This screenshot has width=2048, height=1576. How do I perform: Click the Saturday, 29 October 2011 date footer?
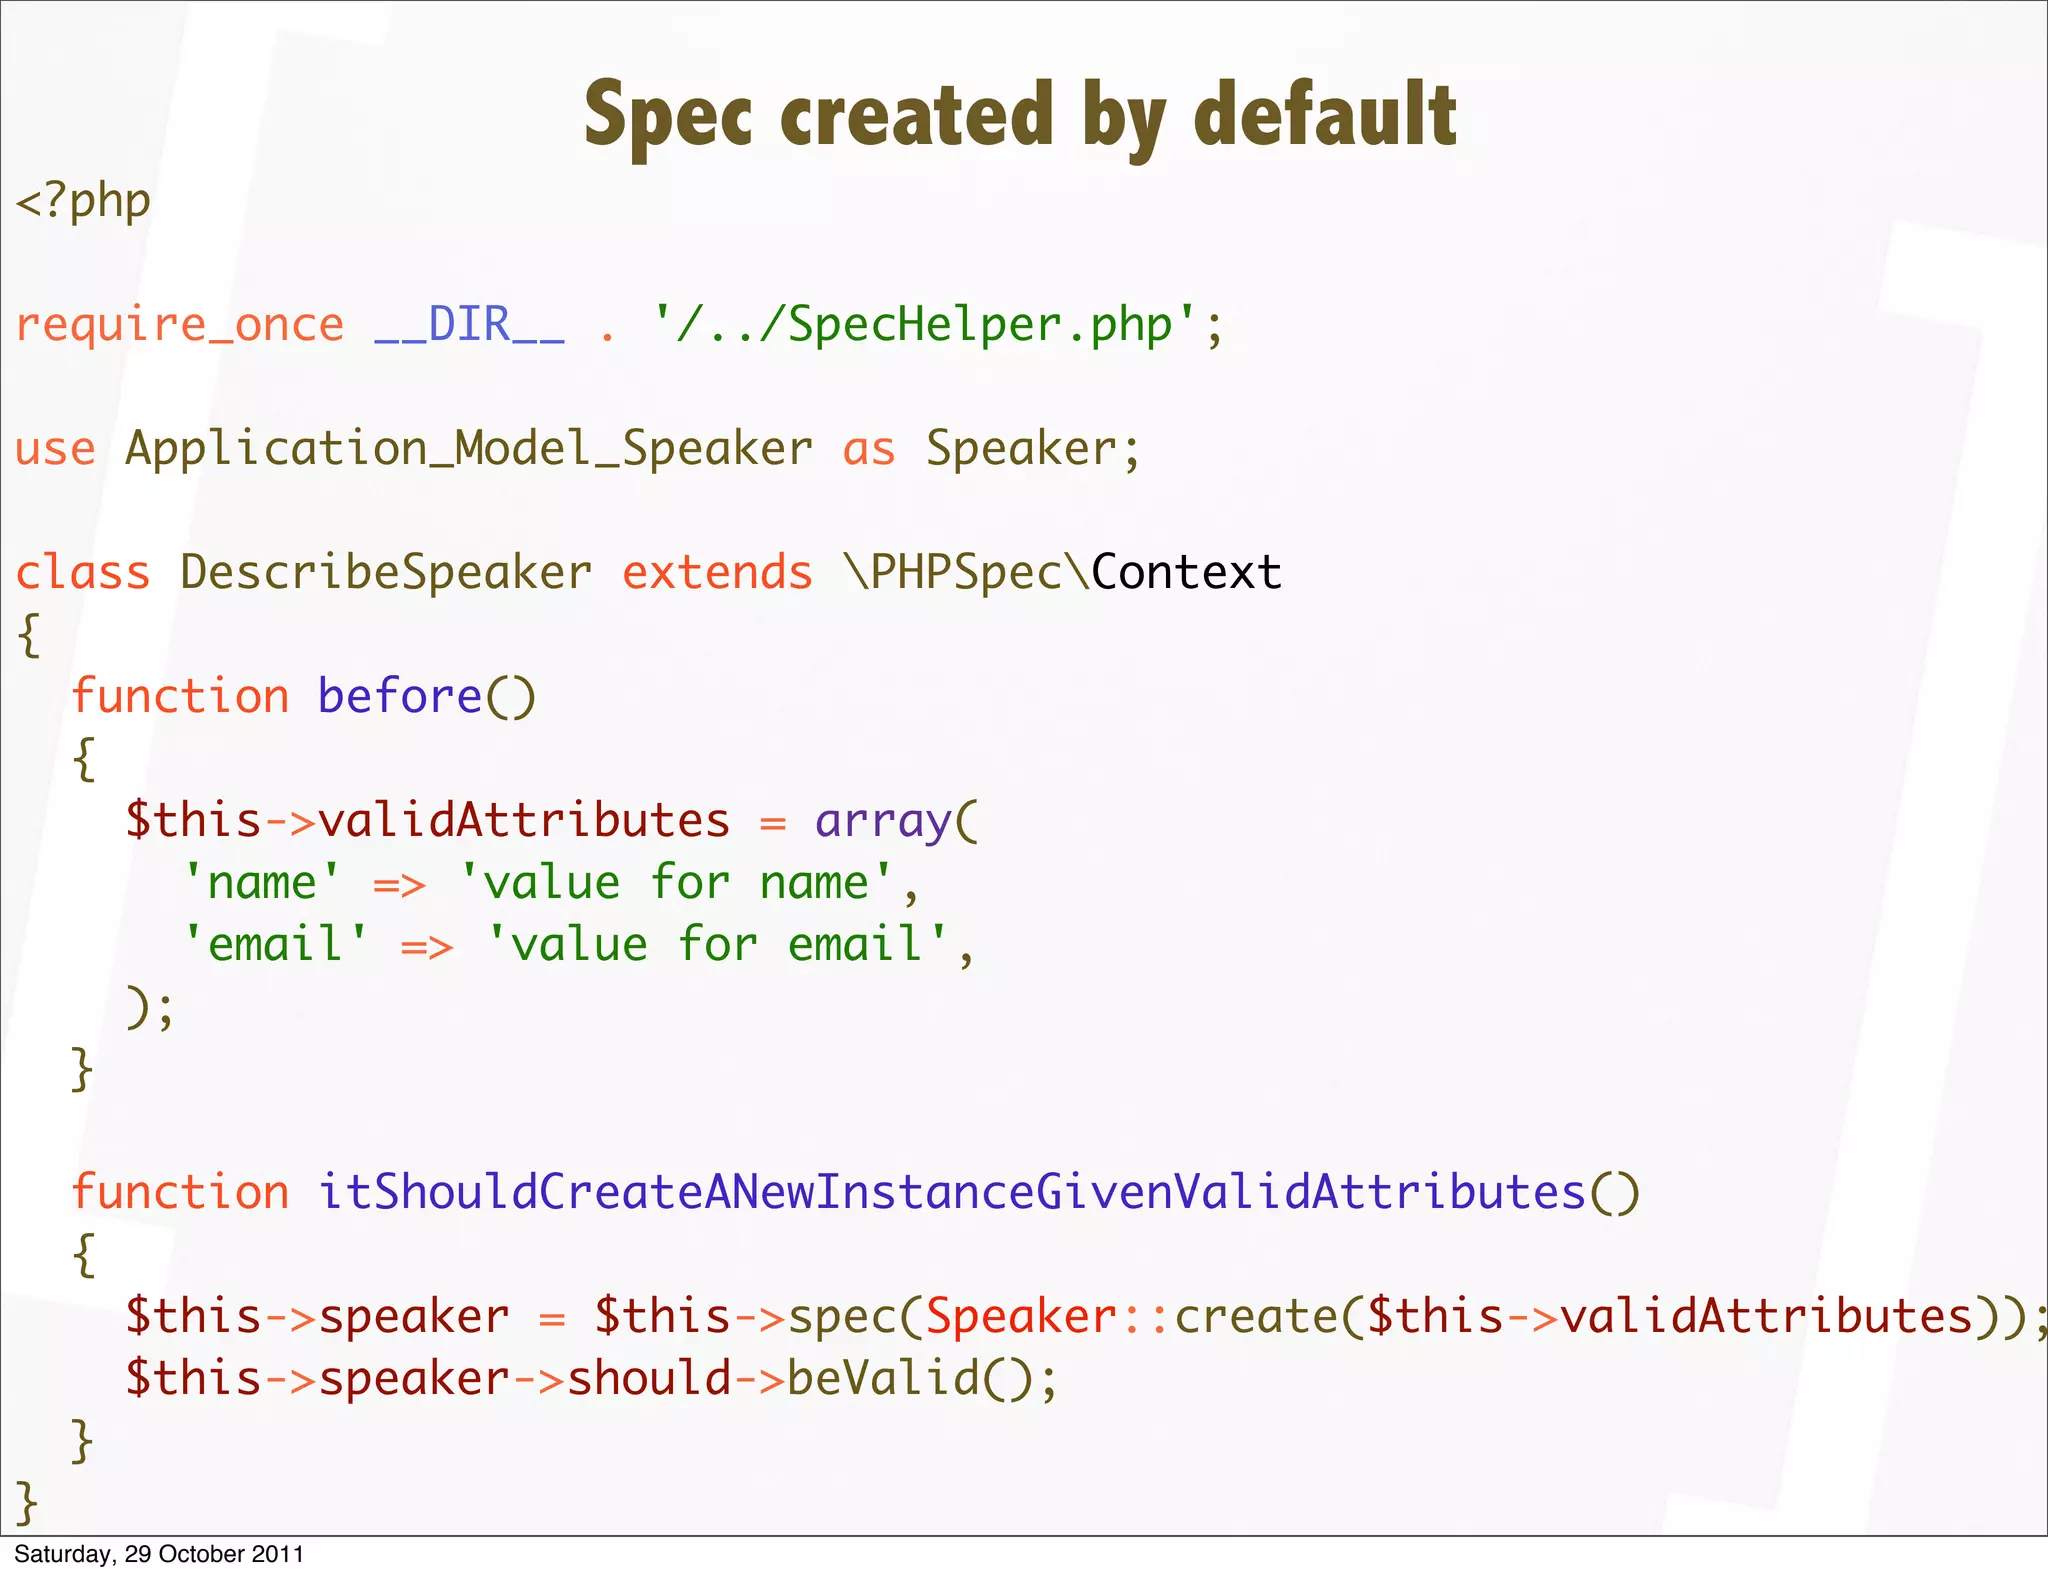tap(159, 1554)
